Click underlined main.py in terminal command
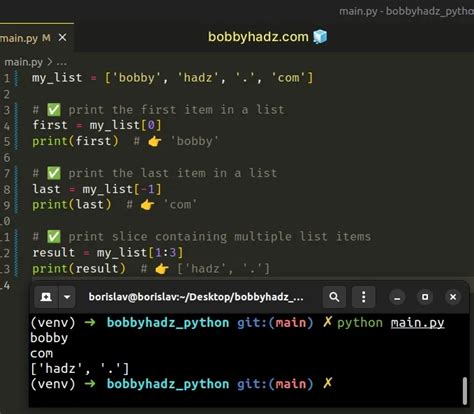This screenshot has height=414, width=474. click(x=417, y=323)
